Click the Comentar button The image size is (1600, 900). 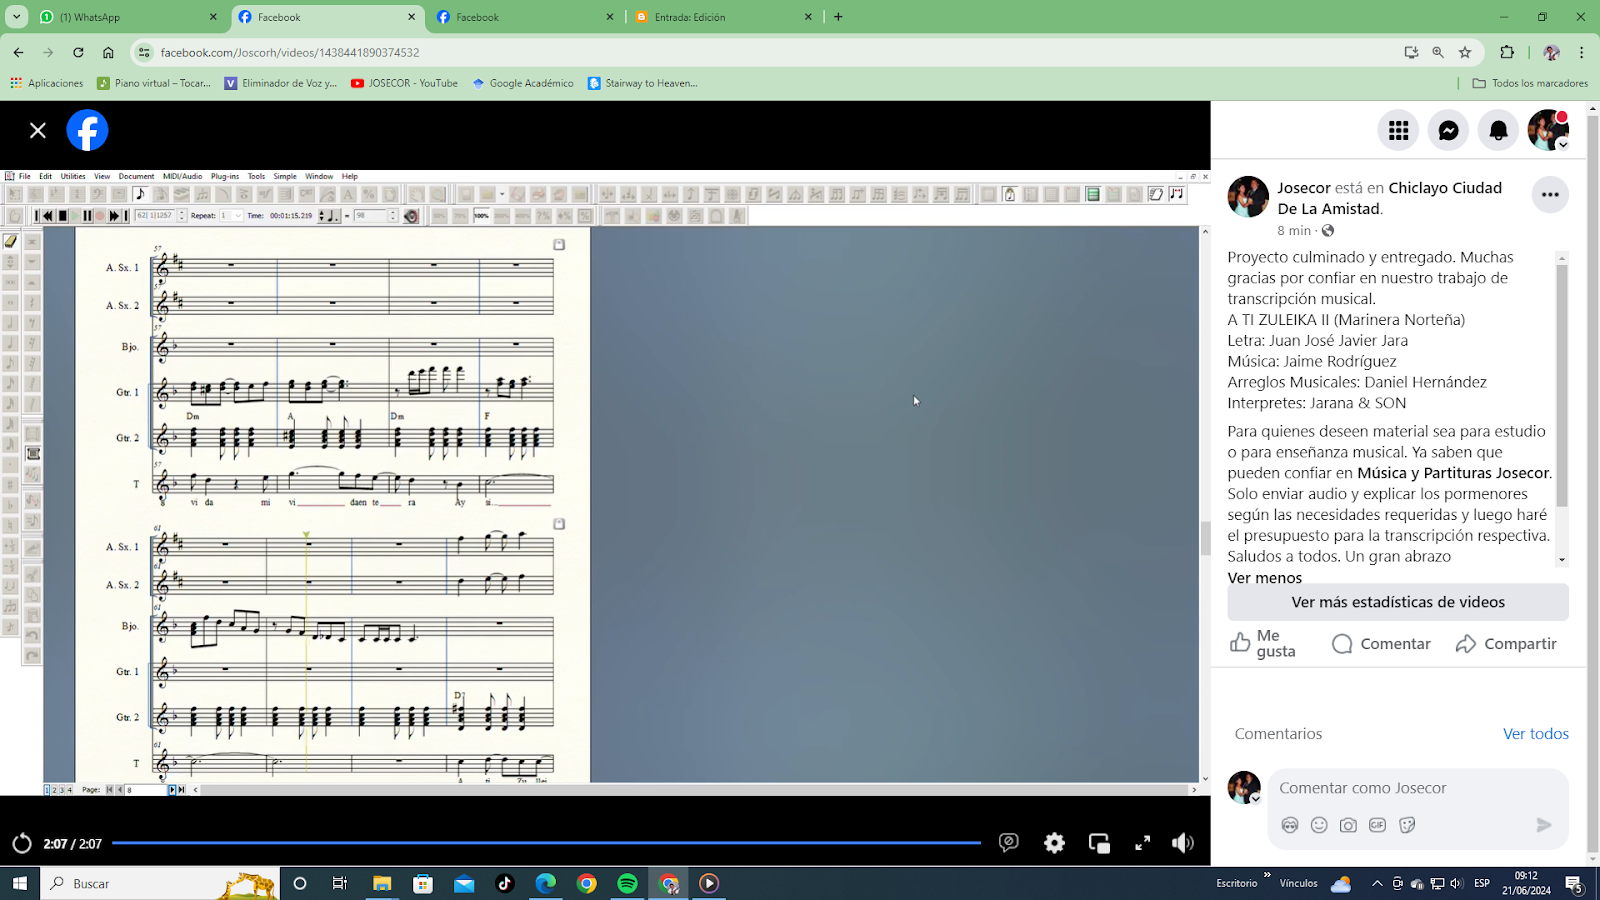pos(1381,644)
